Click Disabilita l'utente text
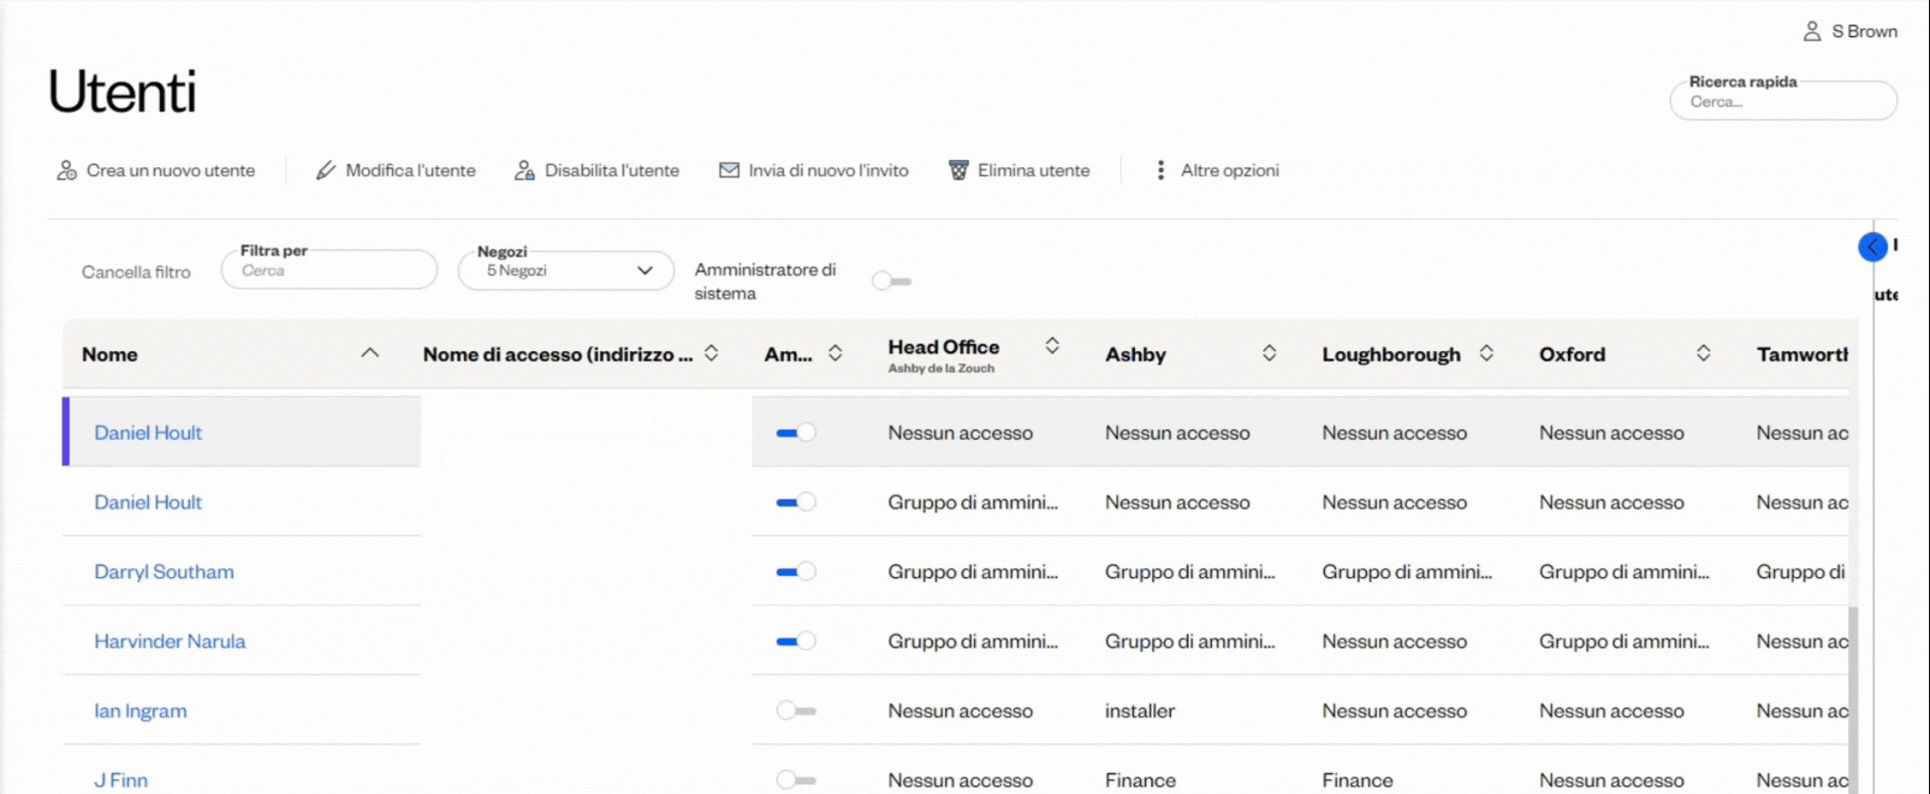This screenshot has height=794, width=1930. point(611,171)
